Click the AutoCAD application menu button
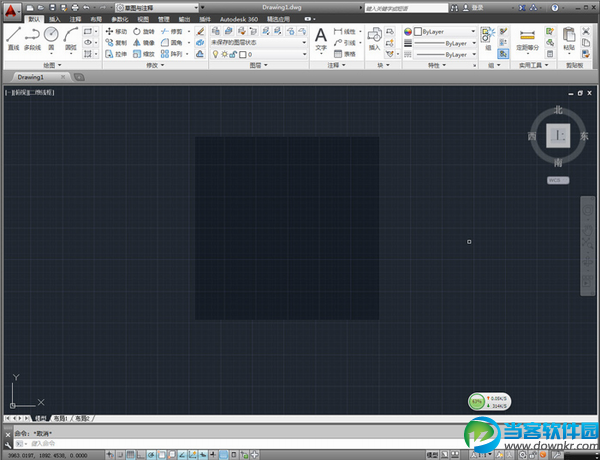 click(x=10, y=9)
